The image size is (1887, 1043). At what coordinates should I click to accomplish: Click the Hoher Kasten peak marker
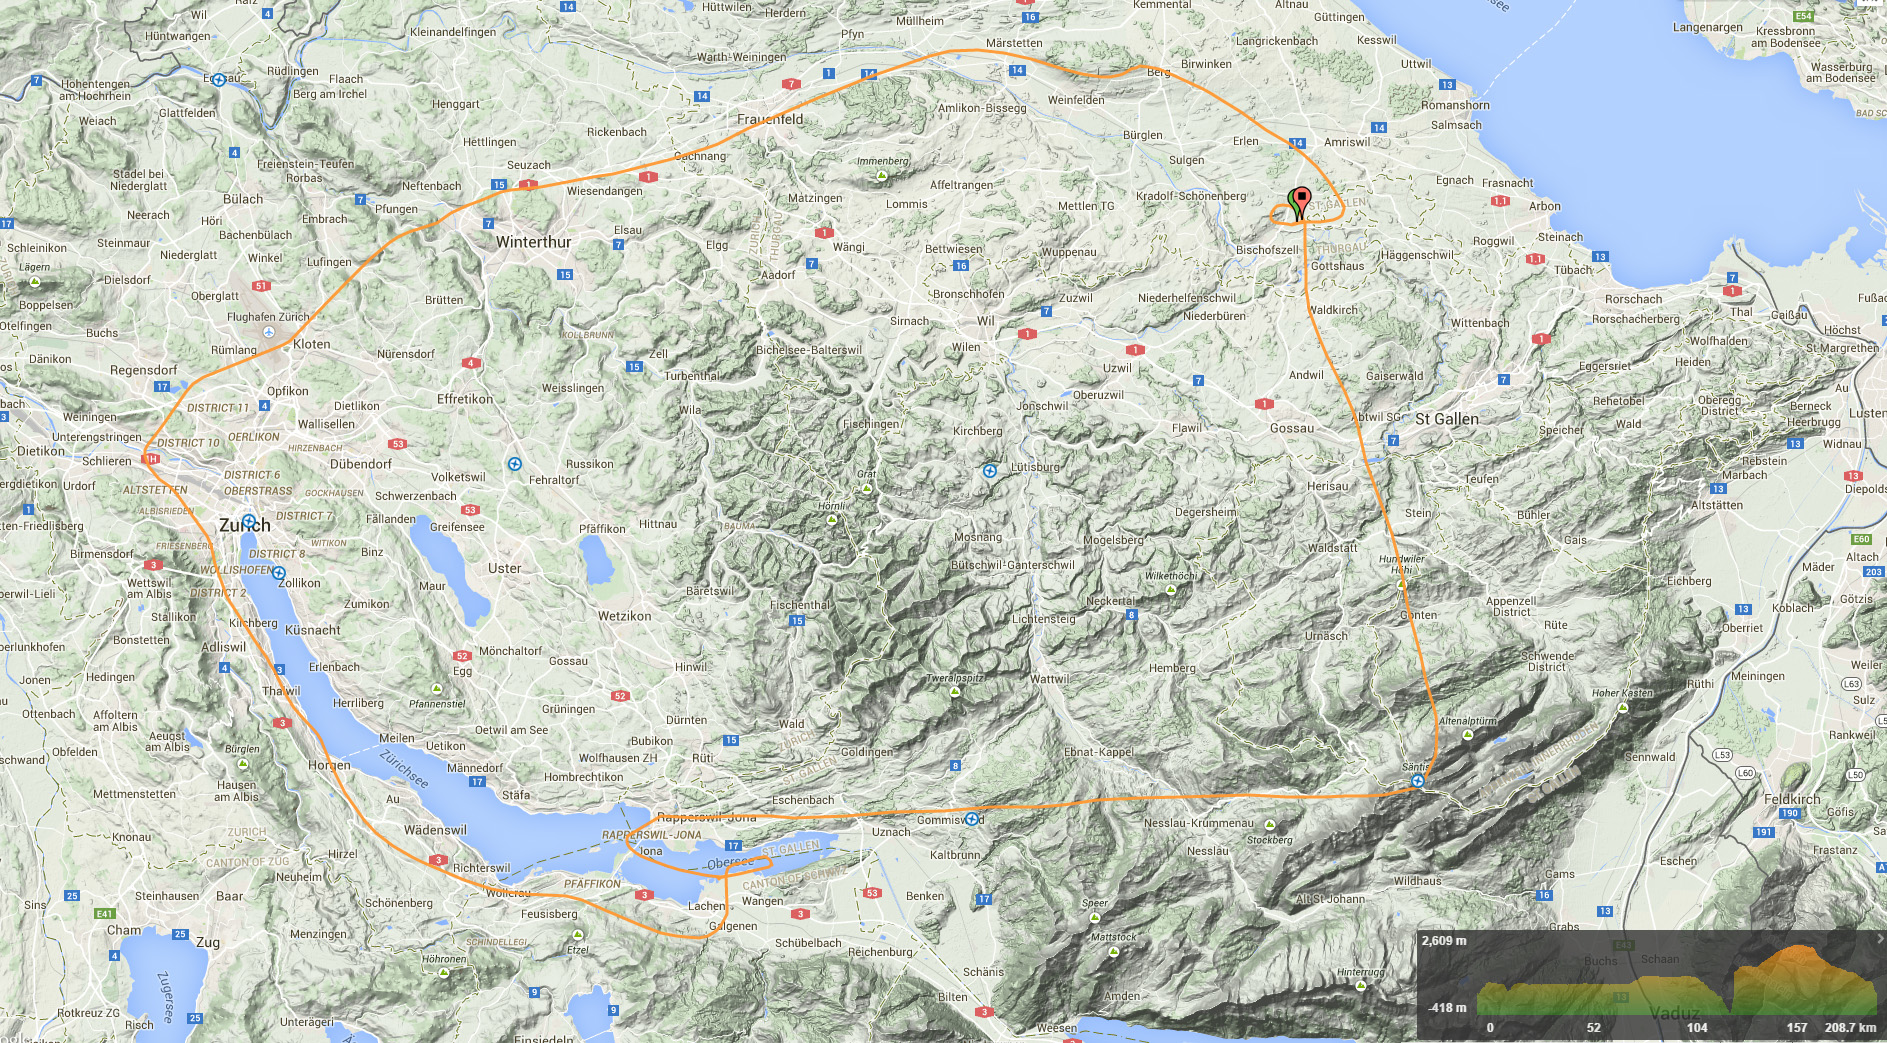point(1621,707)
